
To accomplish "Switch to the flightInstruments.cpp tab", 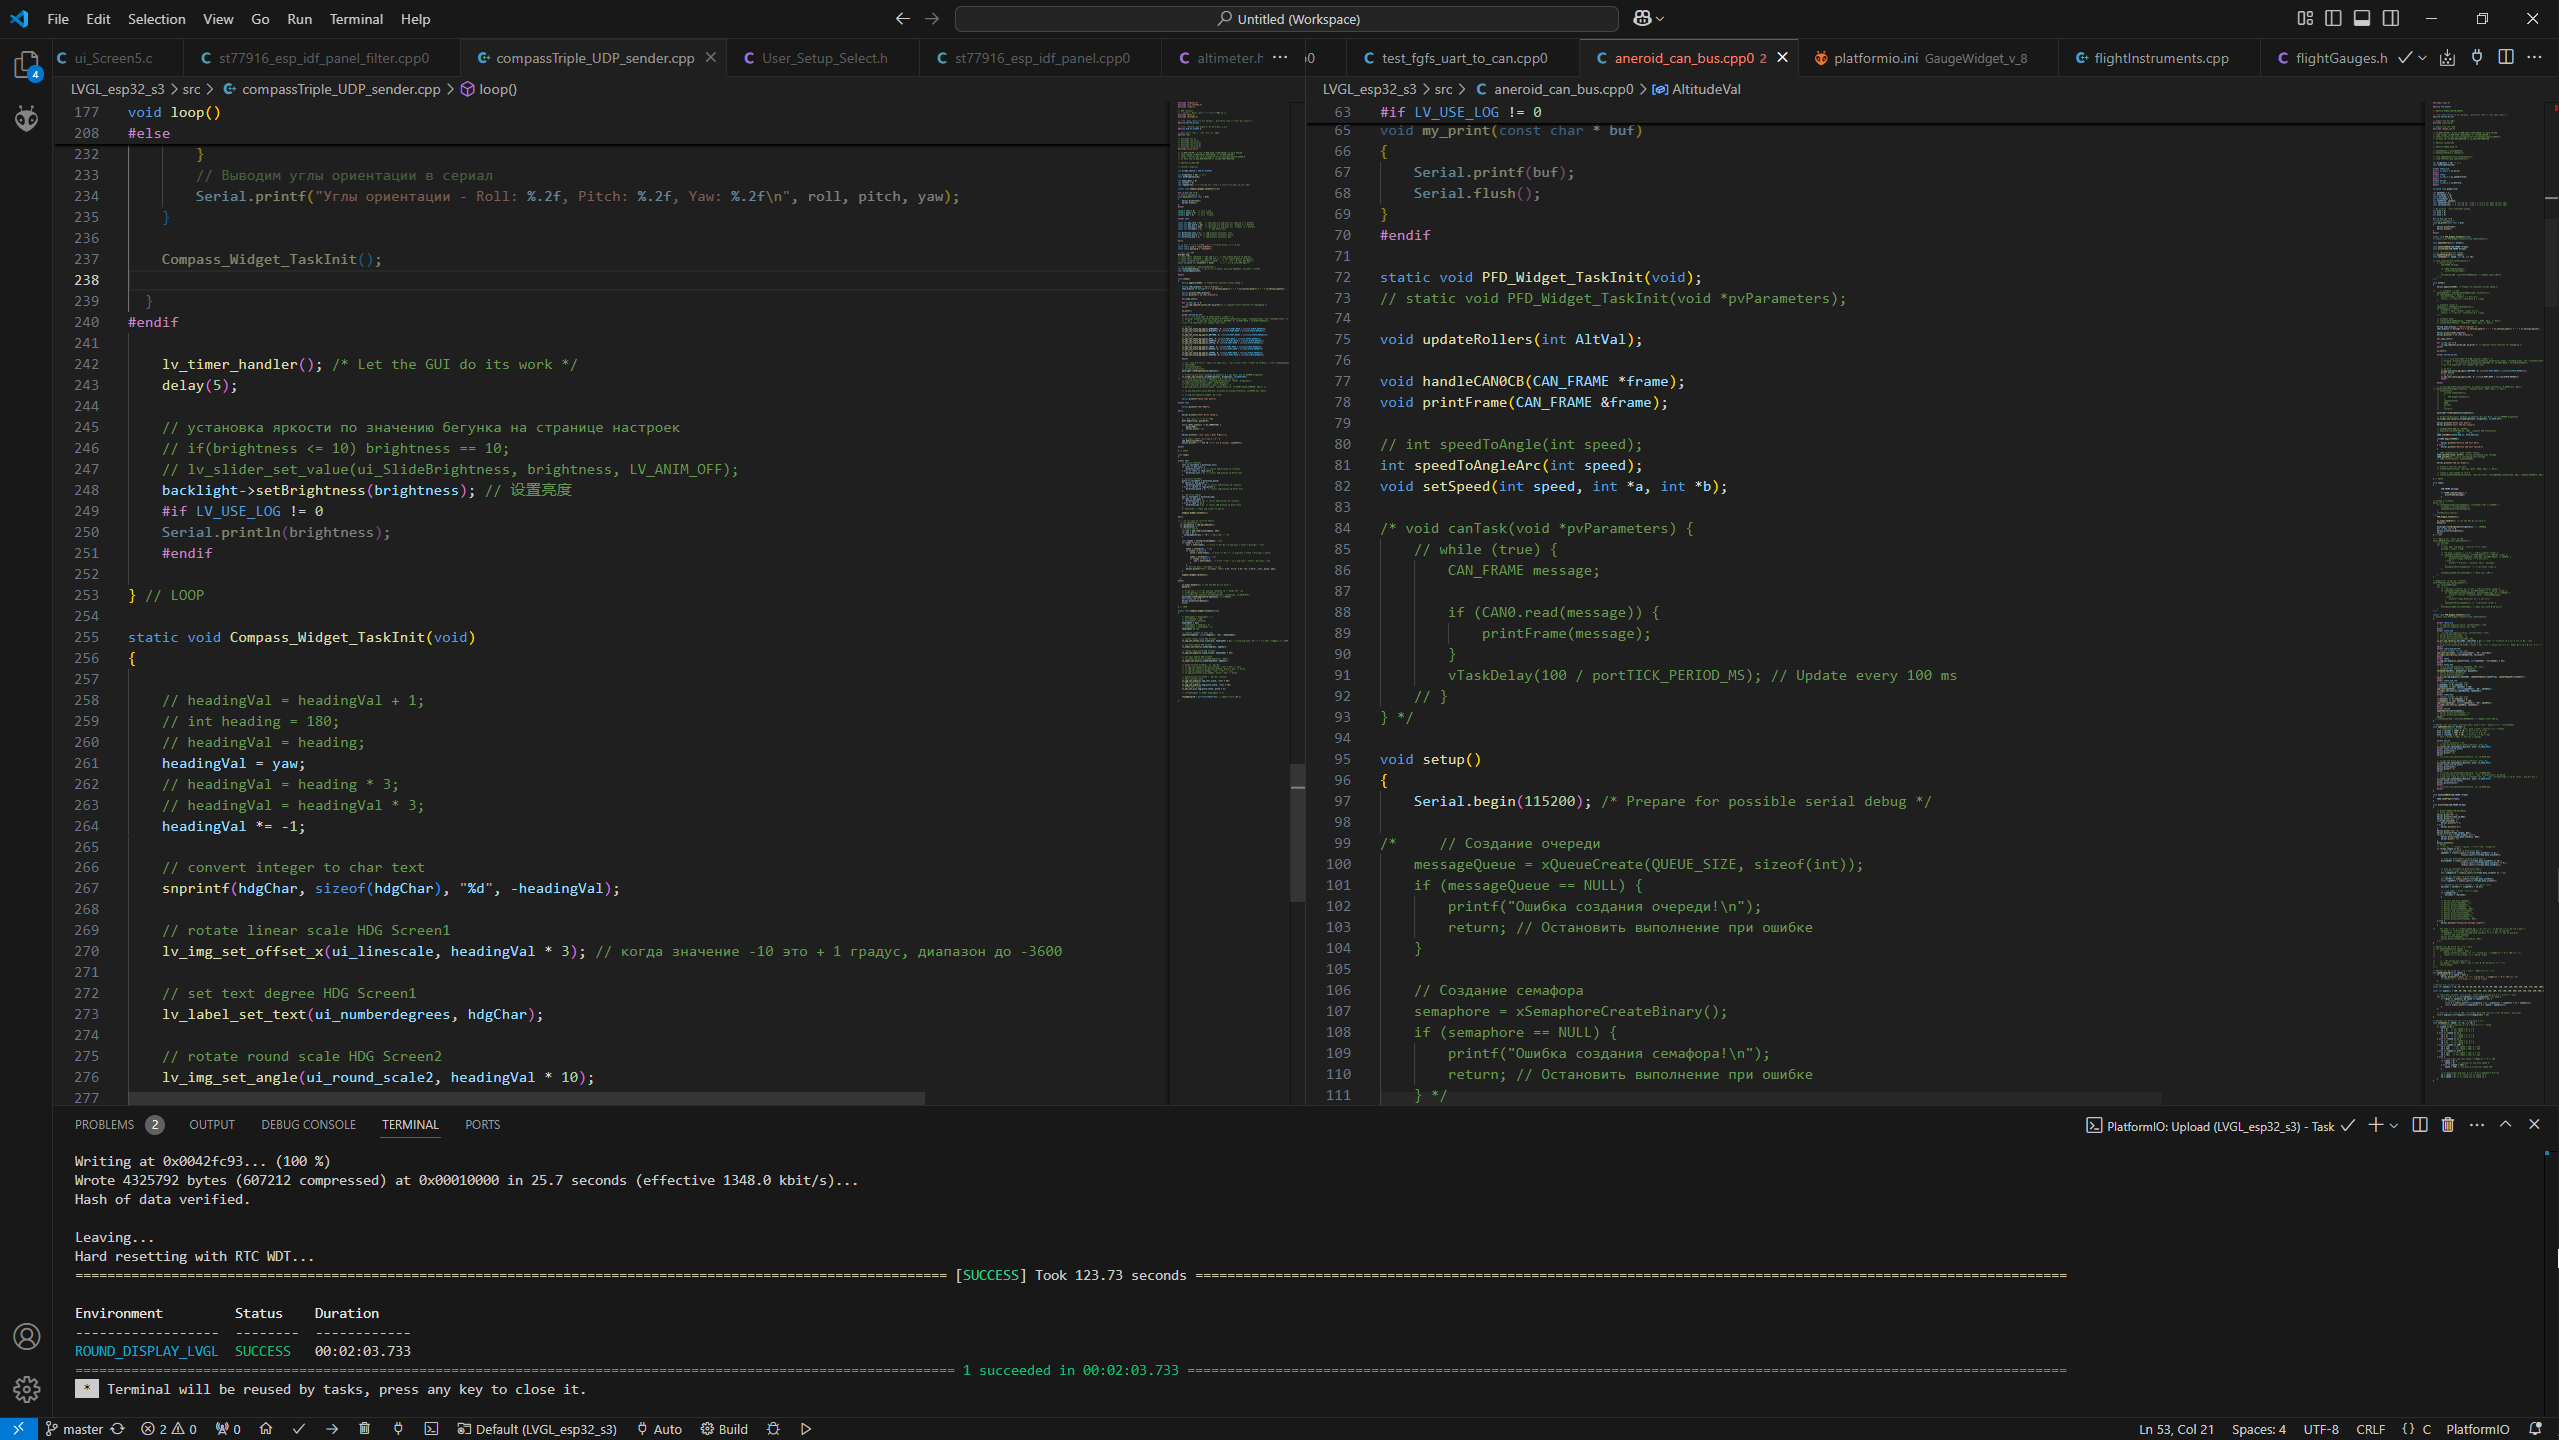I will 2160,58.
